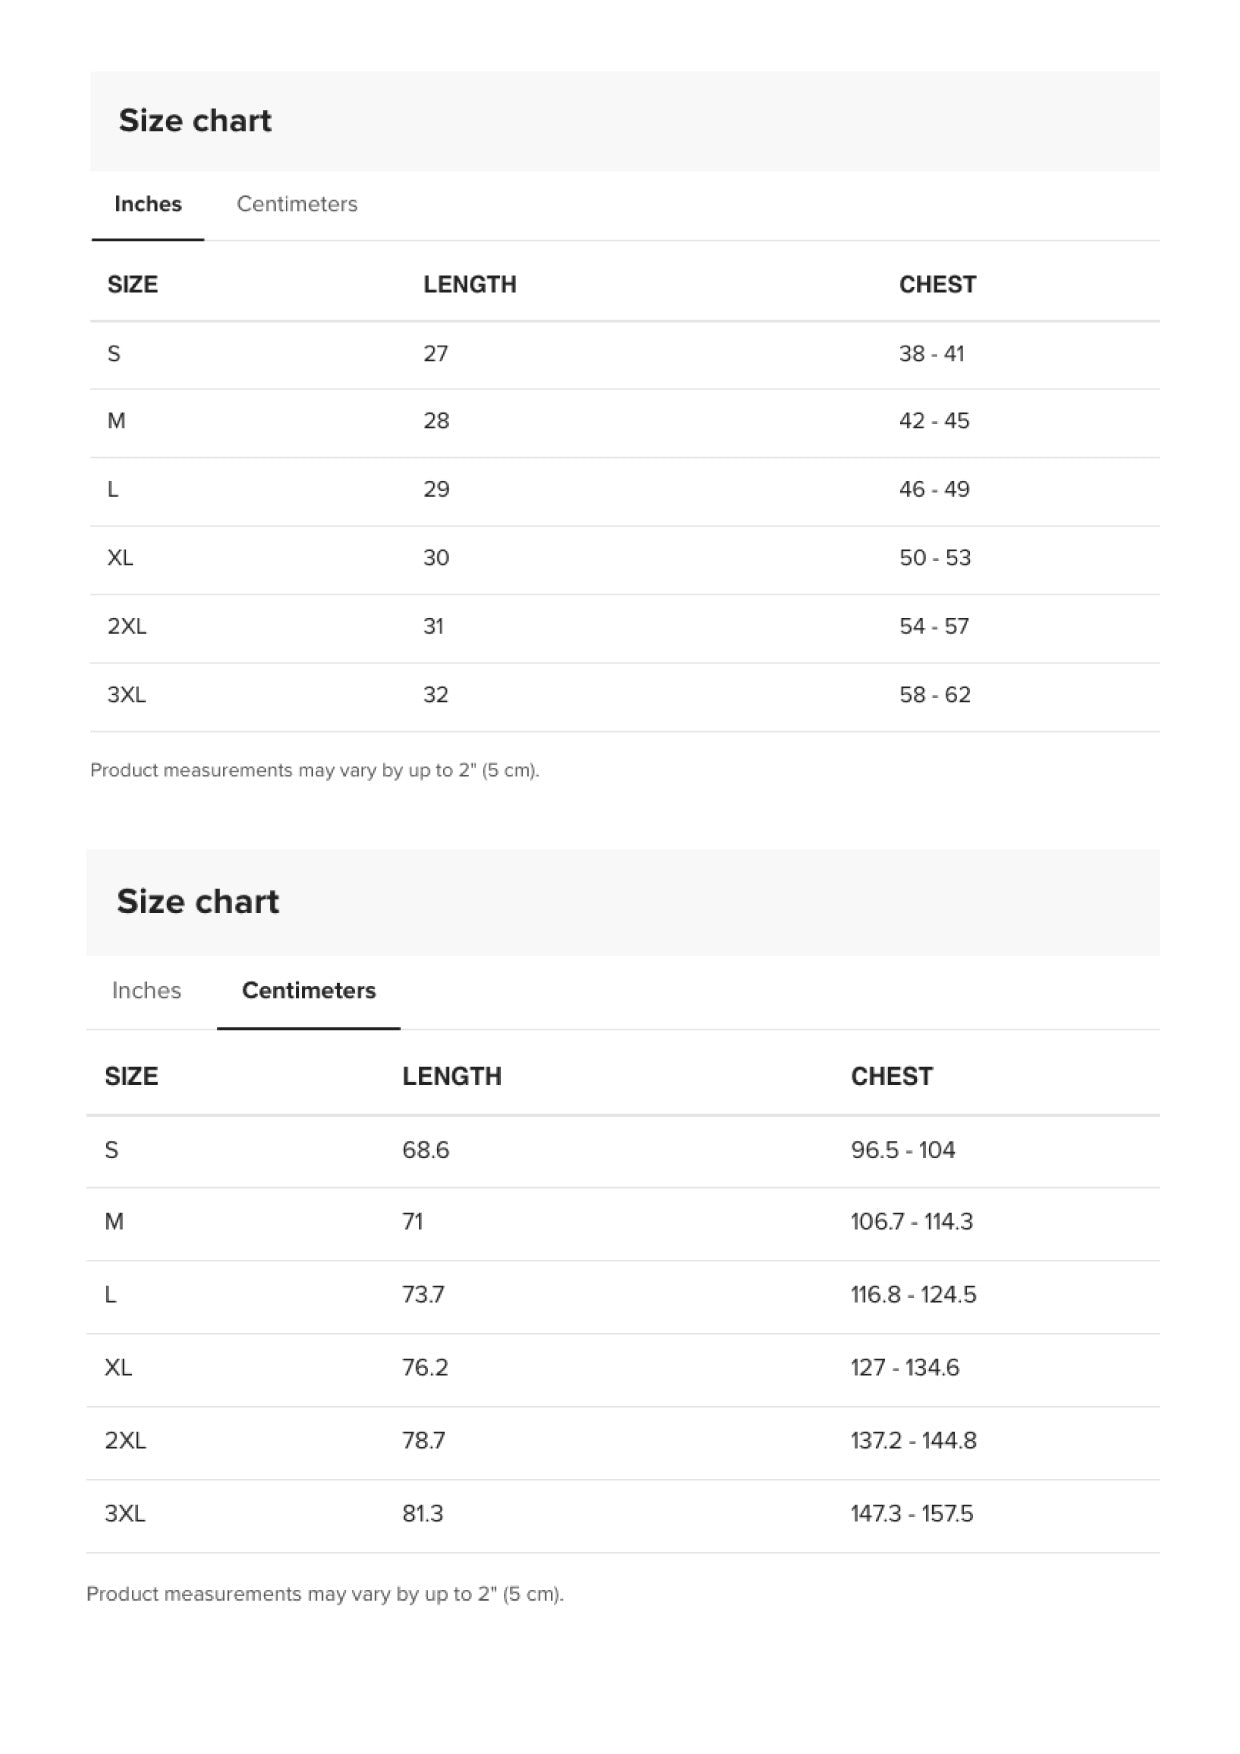Switch to the grayed-out Centimeters tab

point(297,204)
